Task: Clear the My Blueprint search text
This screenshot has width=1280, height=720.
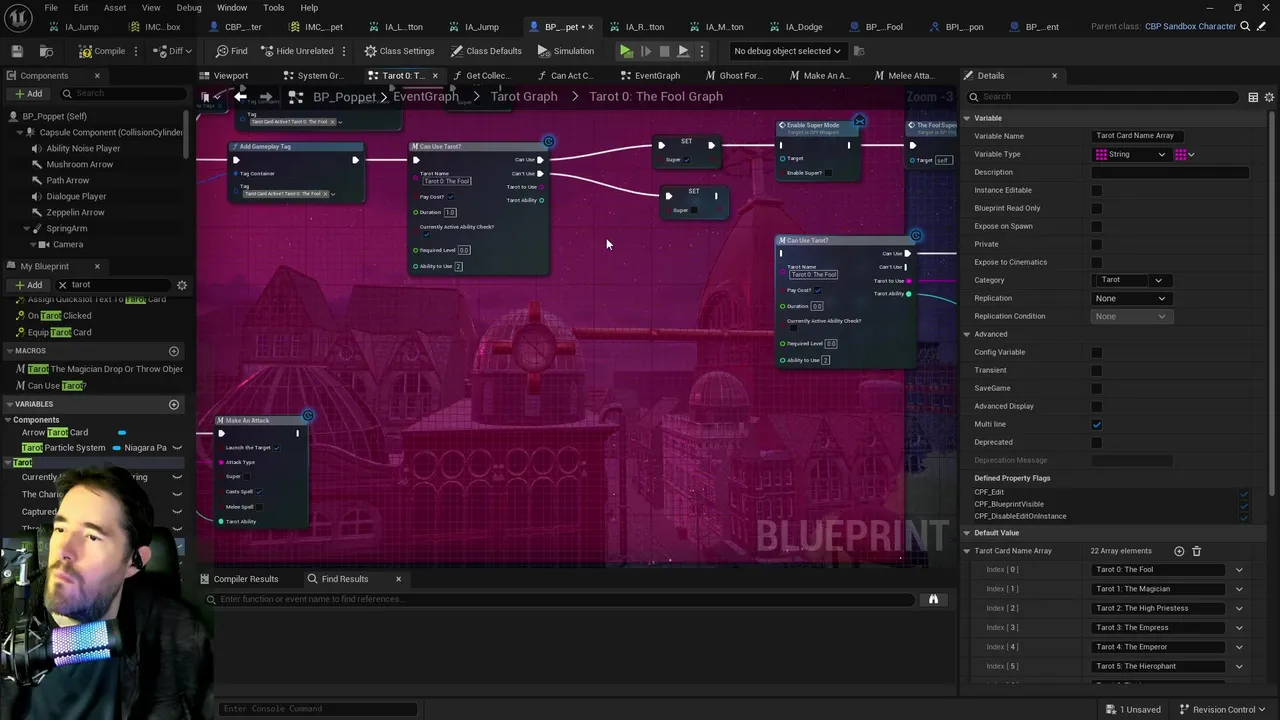Action: point(62,285)
